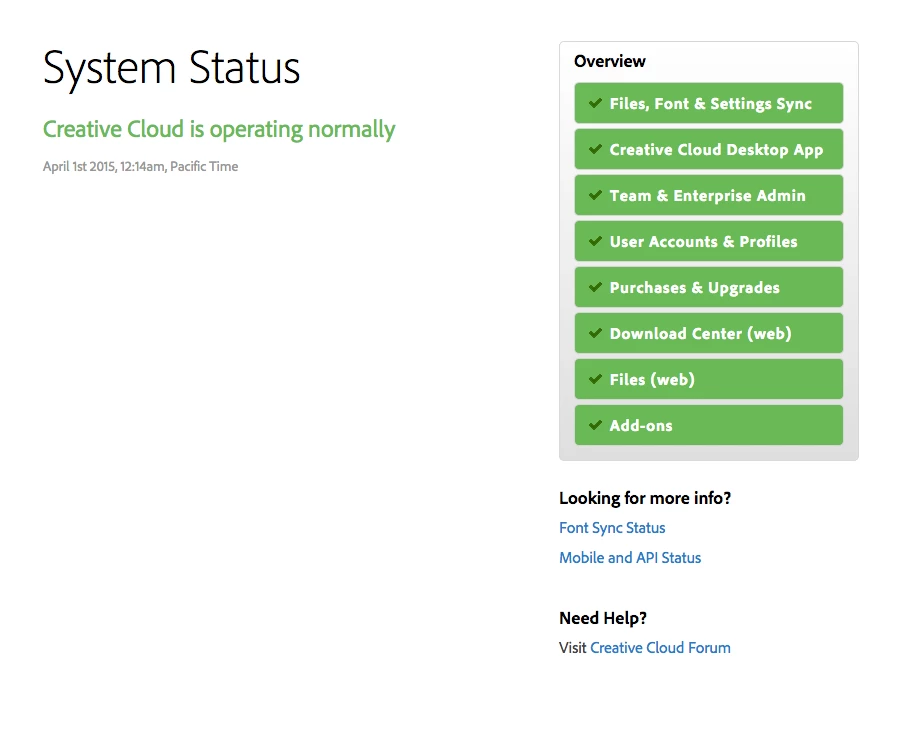Click 'Looking for more info?' heading
Viewport: 912px width, 733px height.
click(x=645, y=499)
